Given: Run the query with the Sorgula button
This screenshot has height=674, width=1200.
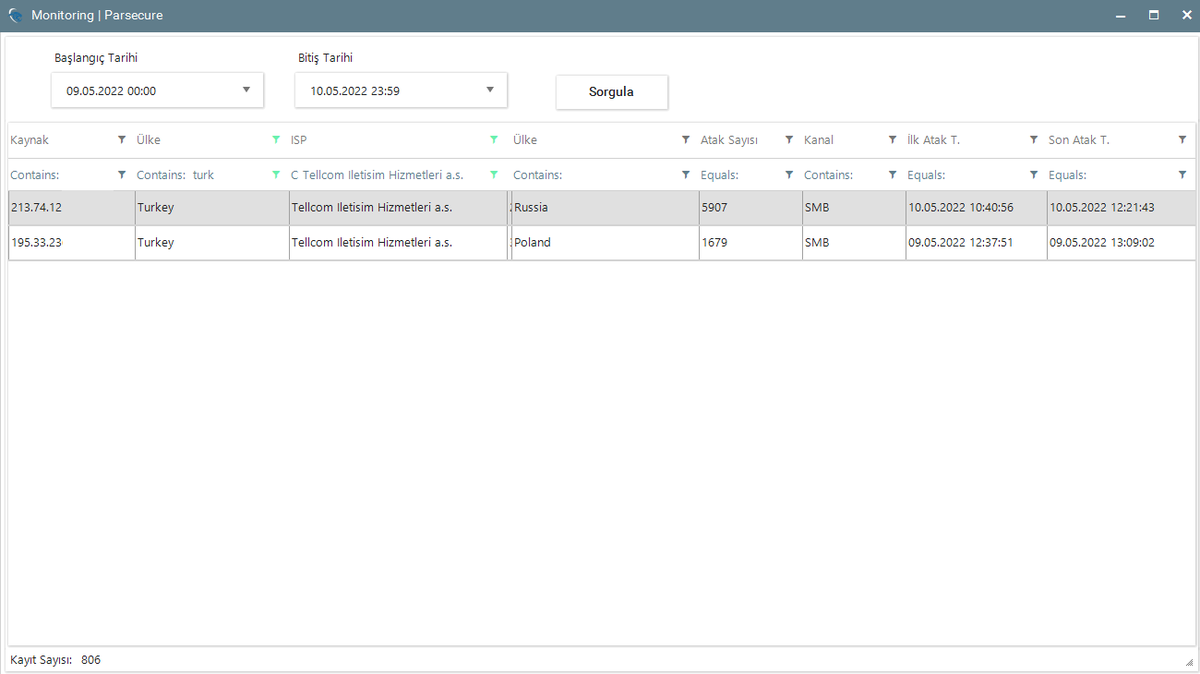Looking at the screenshot, I should (x=612, y=92).
